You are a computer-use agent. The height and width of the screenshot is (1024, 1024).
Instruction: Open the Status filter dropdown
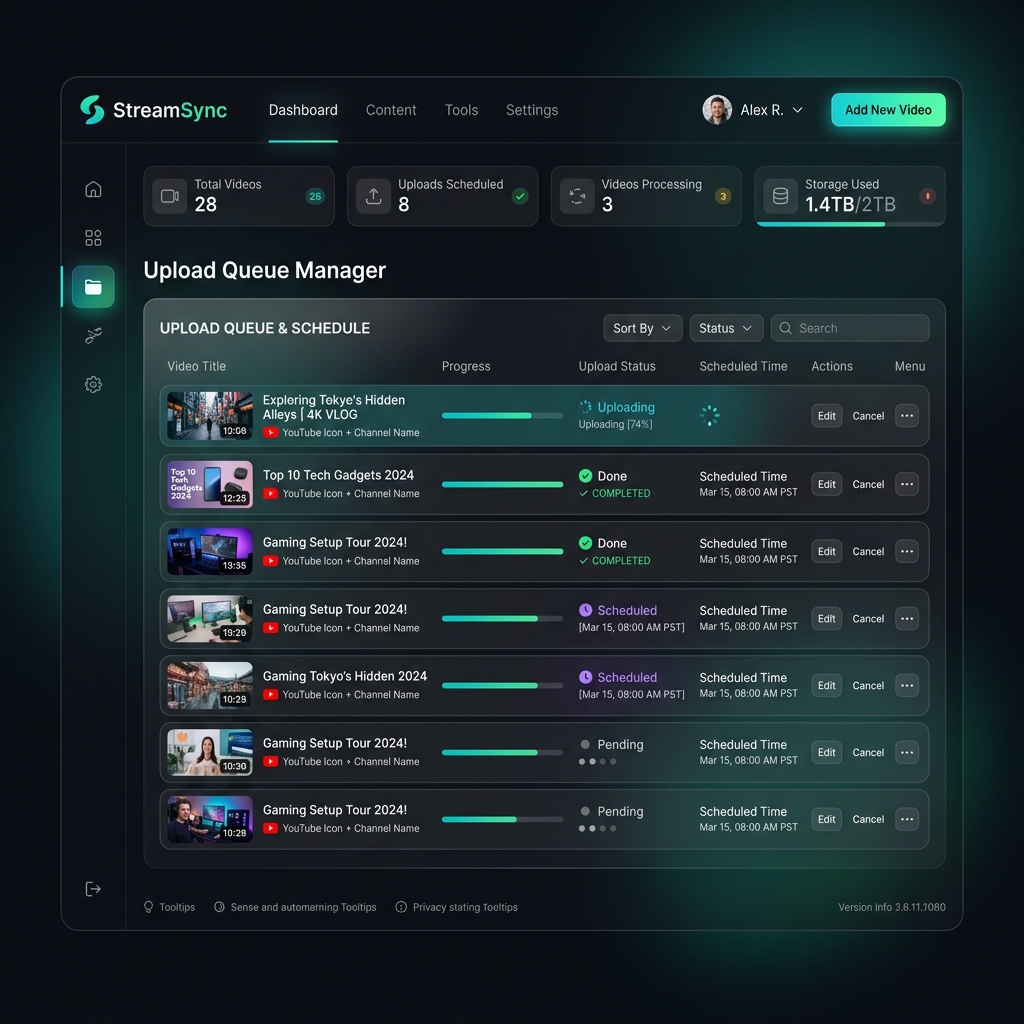click(726, 328)
